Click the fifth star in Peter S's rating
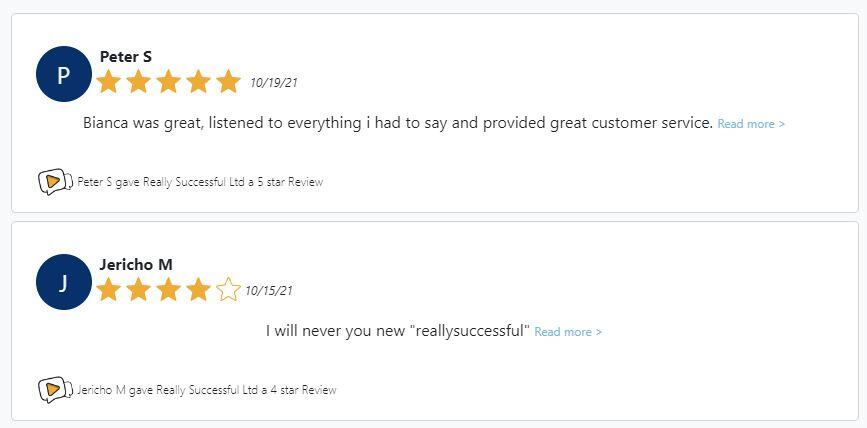 pos(229,82)
